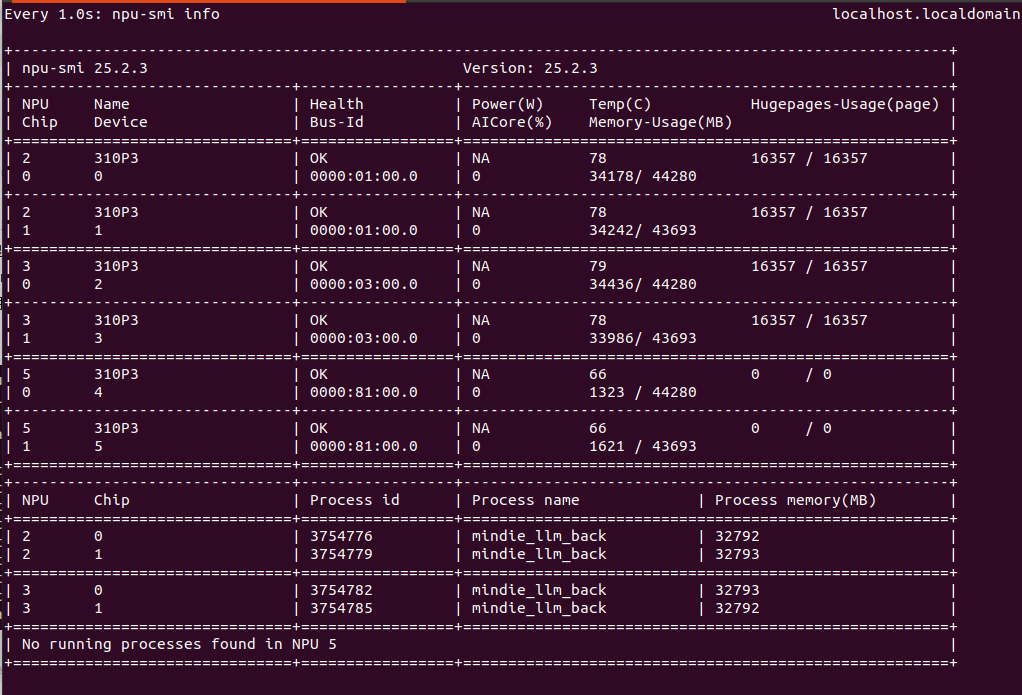Click the 'npu-smi 25.2.3' header text

pos(85,68)
